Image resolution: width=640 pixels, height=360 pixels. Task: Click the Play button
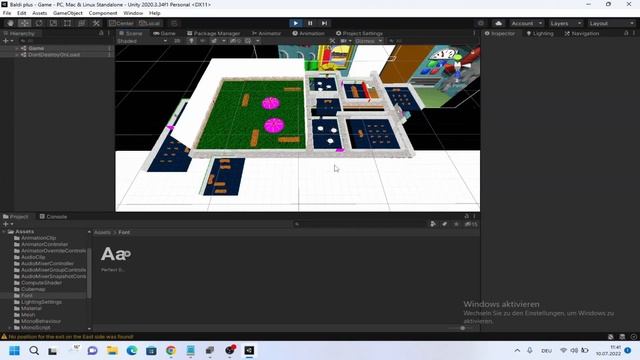(296, 23)
